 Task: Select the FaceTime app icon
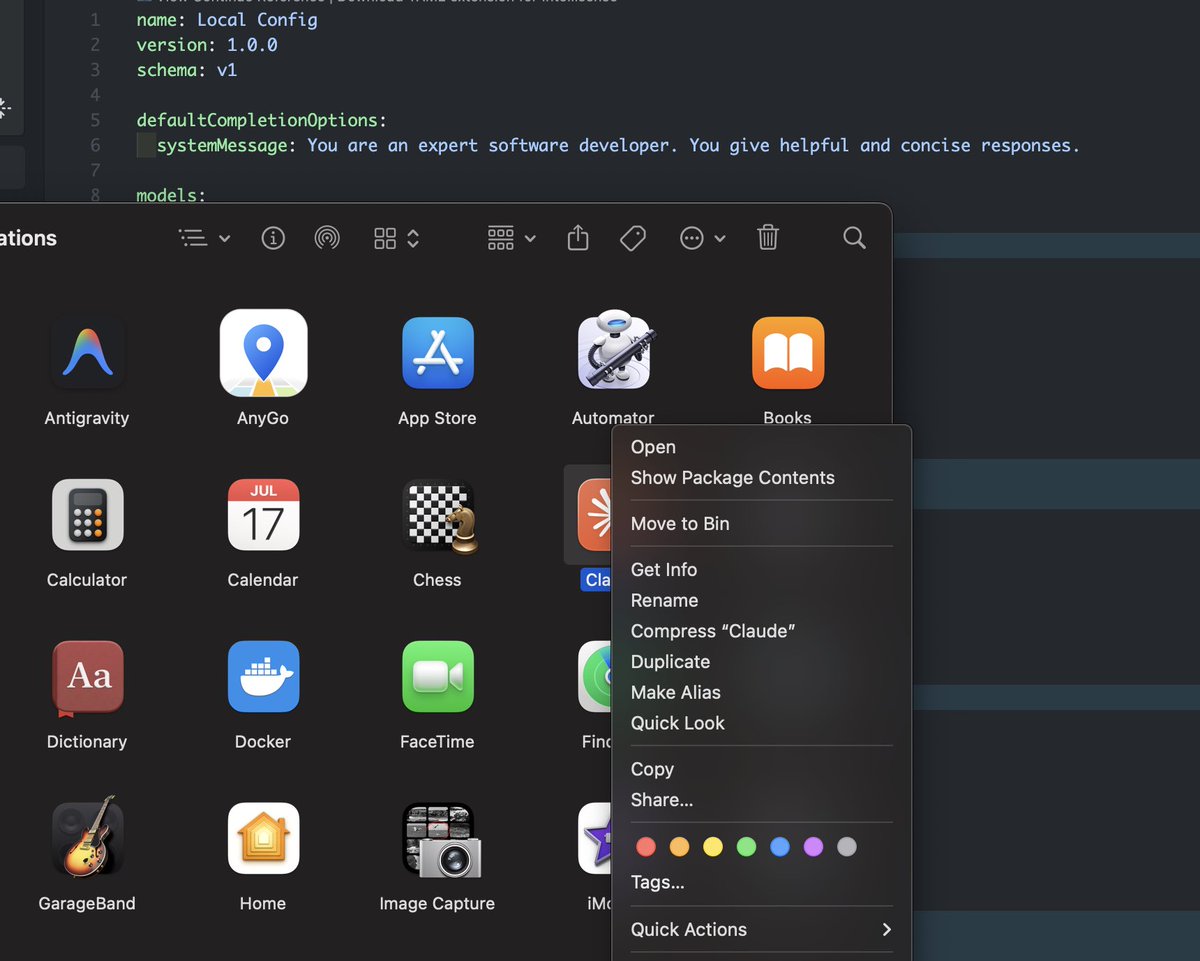pyautogui.click(x=437, y=677)
